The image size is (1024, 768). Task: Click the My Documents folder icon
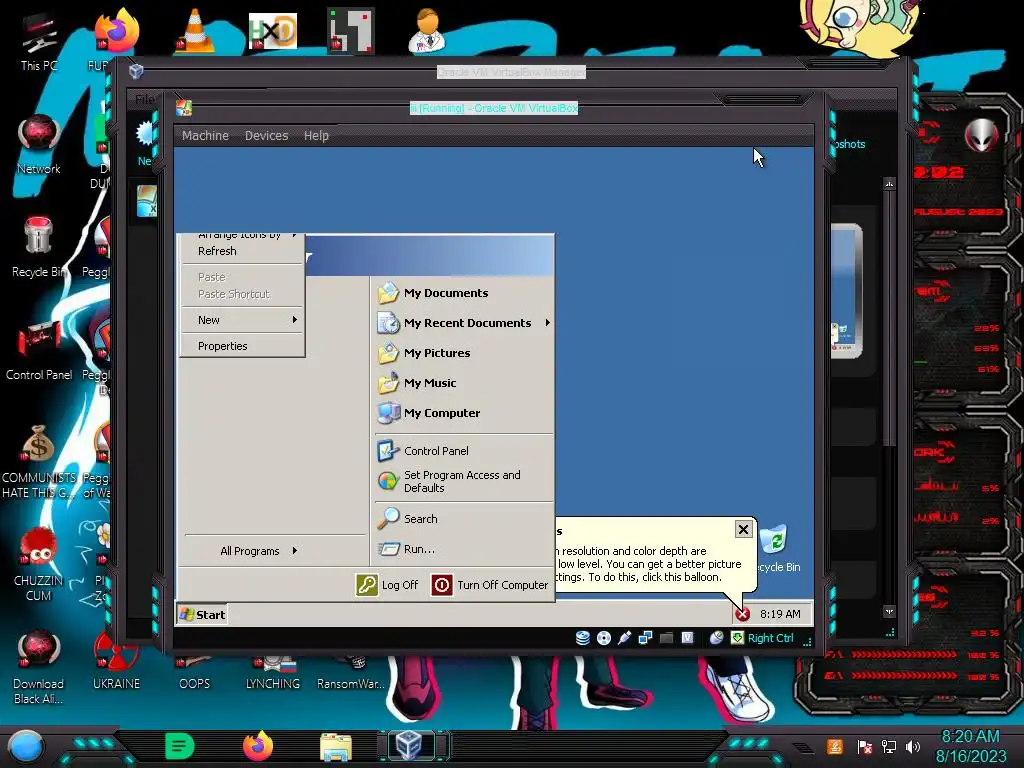[388, 293]
